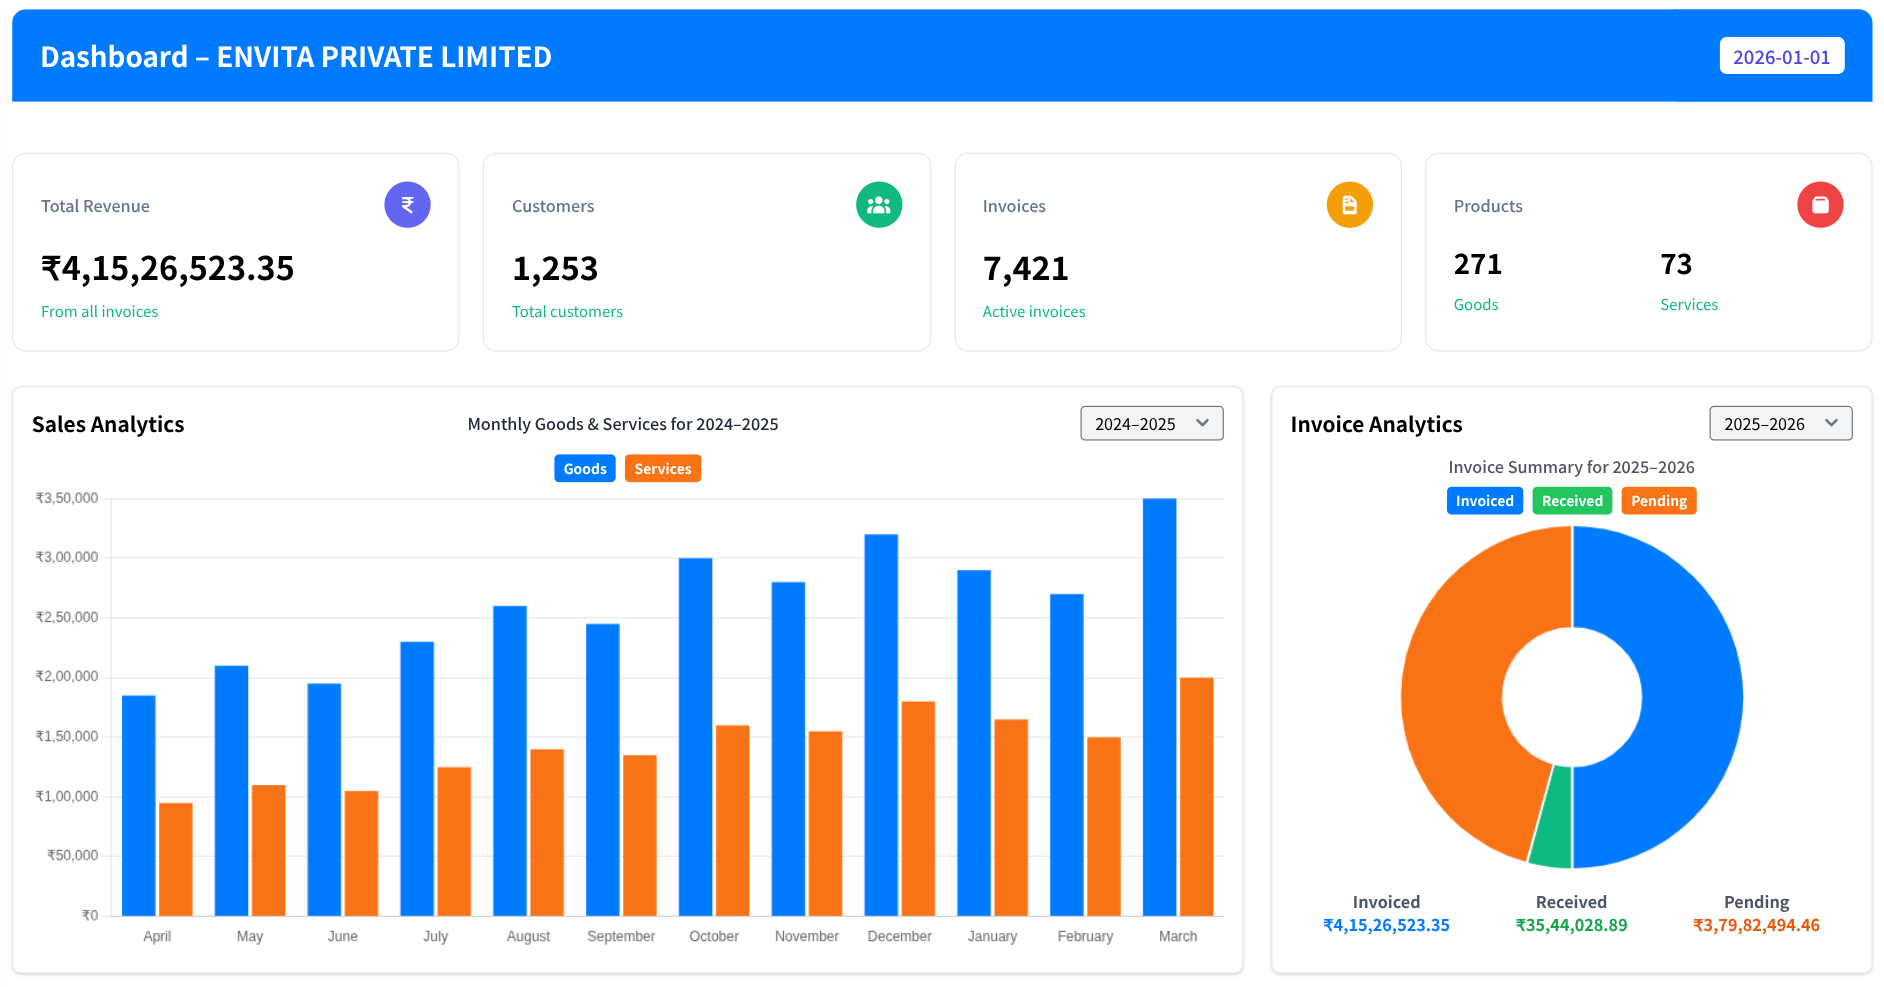Click the September month axis label
This screenshot has width=1884, height=987.
[x=621, y=936]
